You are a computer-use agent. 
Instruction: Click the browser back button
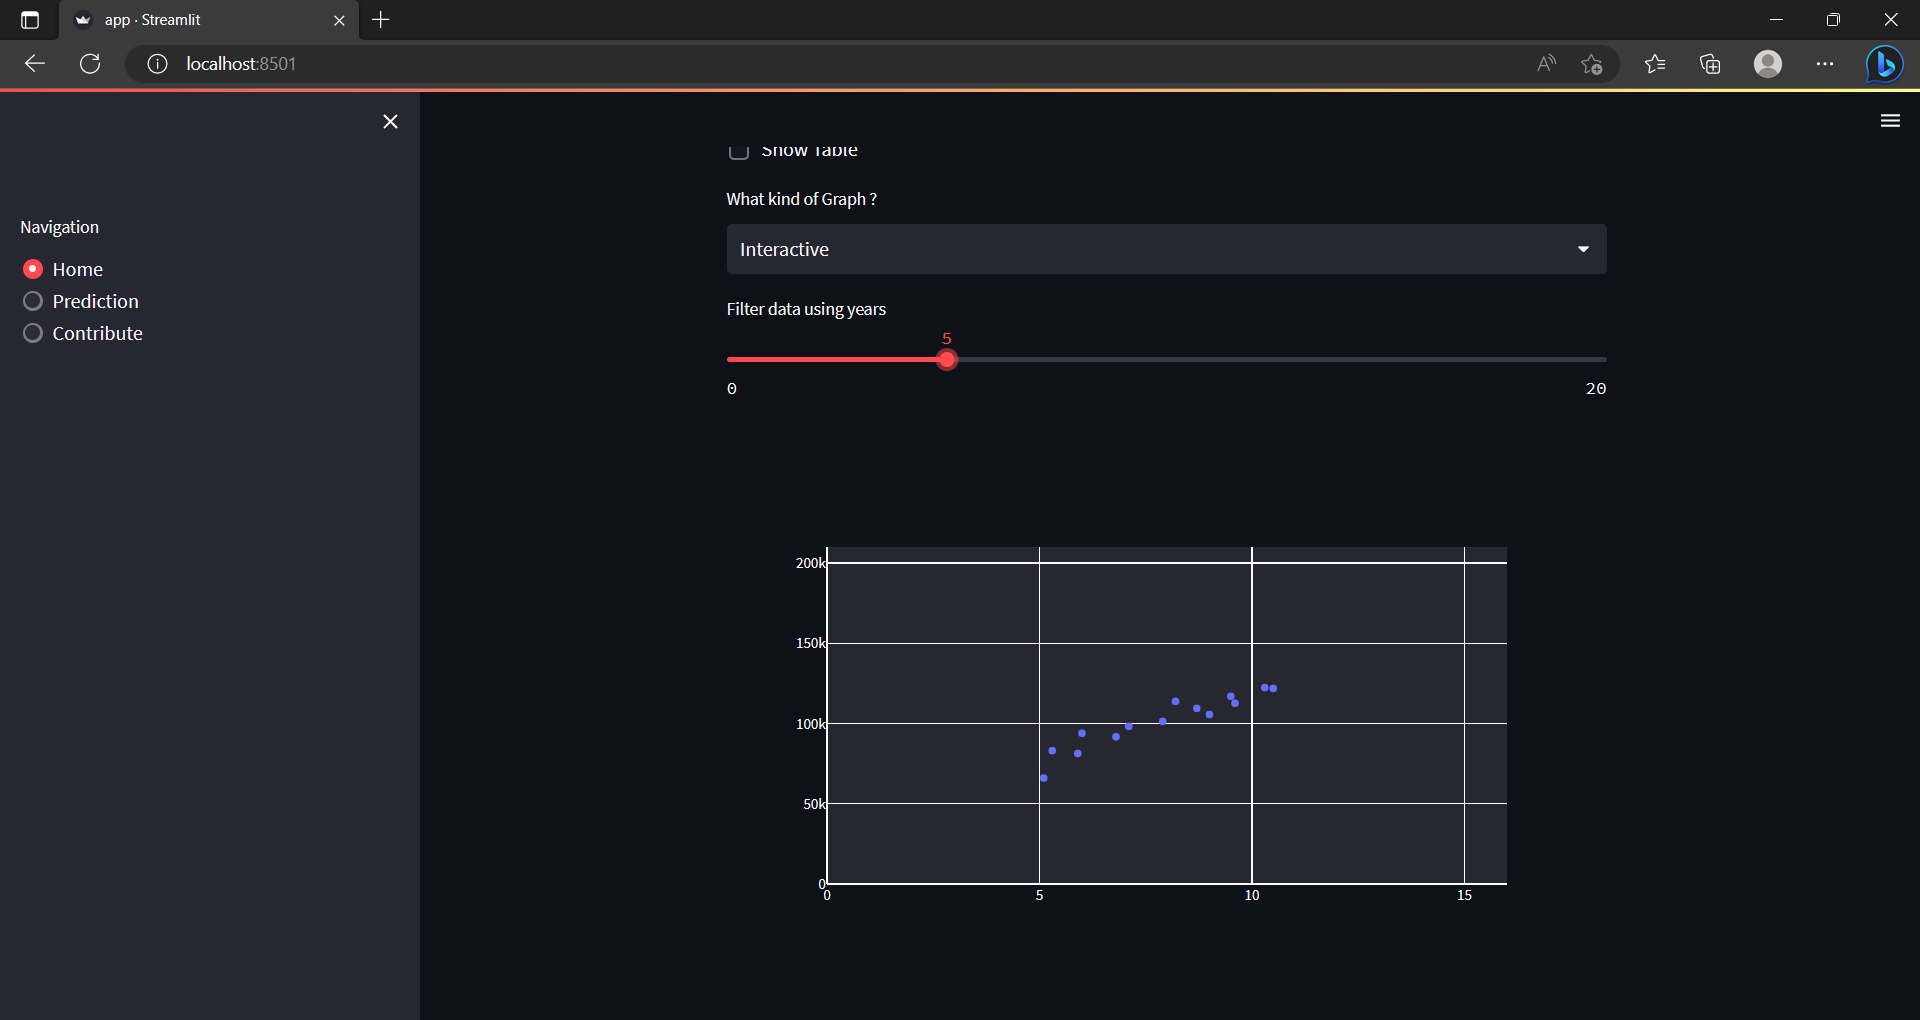tap(34, 63)
